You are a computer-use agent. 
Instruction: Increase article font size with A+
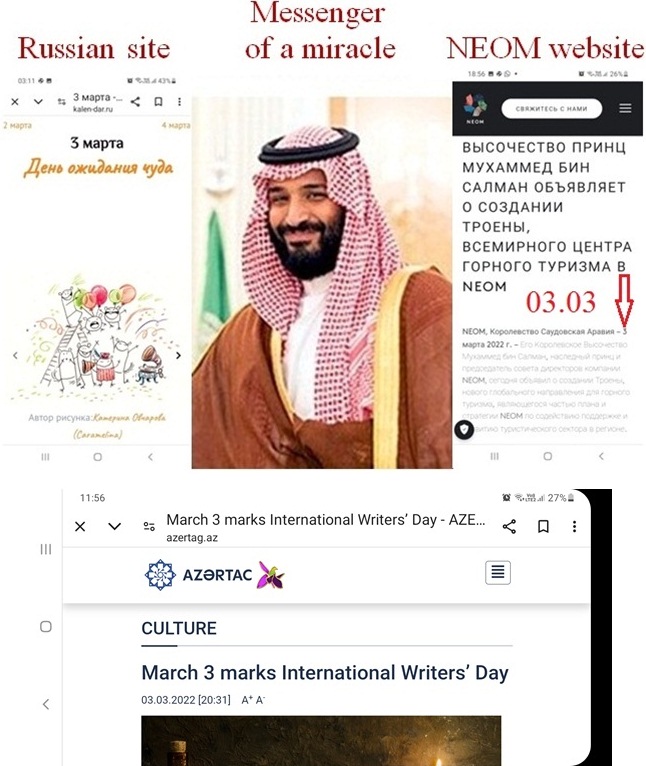pos(247,700)
